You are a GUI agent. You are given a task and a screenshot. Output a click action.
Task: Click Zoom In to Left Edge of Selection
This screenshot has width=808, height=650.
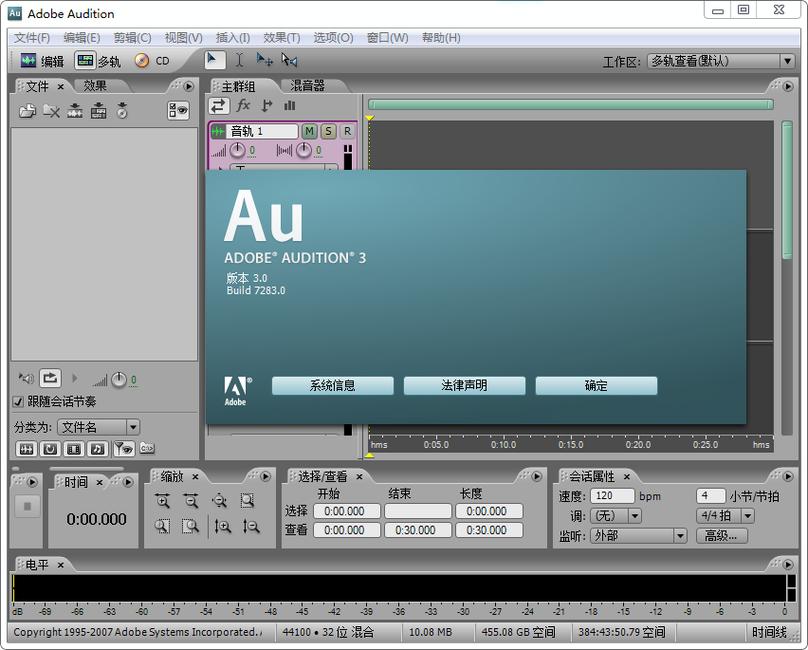tap(163, 526)
